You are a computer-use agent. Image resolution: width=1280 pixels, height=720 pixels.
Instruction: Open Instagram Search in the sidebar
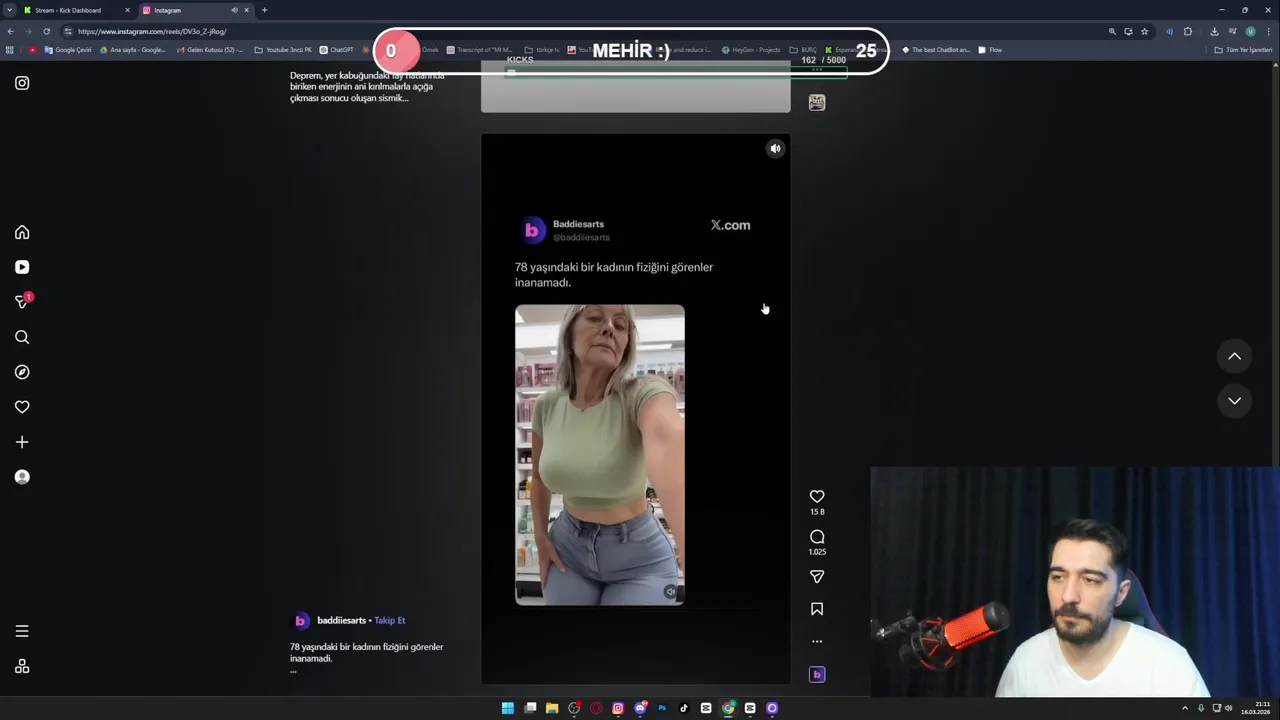(22, 337)
